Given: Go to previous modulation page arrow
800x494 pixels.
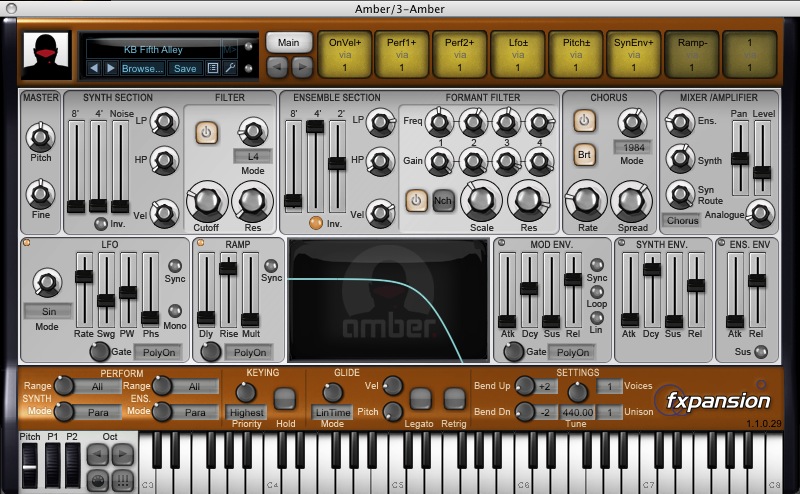Looking at the screenshot, I should coord(277,67).
